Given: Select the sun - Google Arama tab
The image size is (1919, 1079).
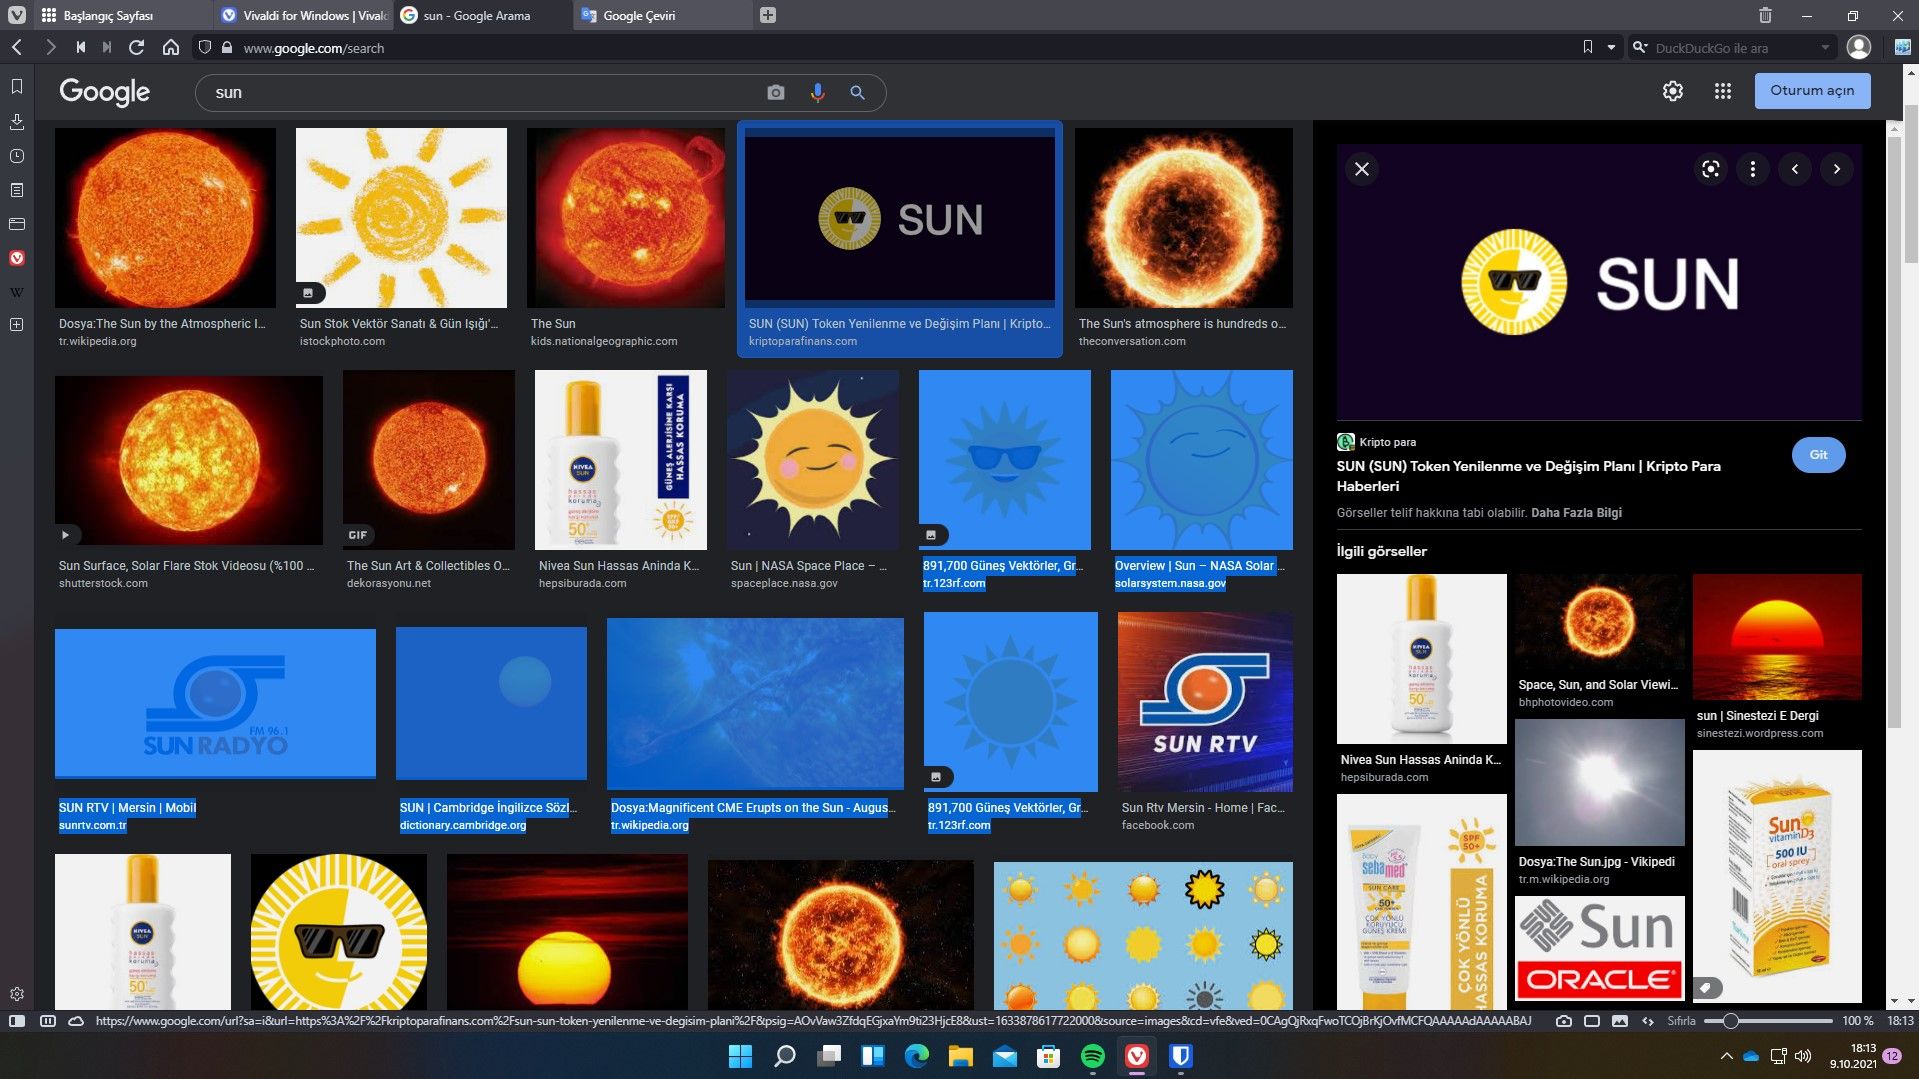Looking at the screenshot, I should point(483,15).
